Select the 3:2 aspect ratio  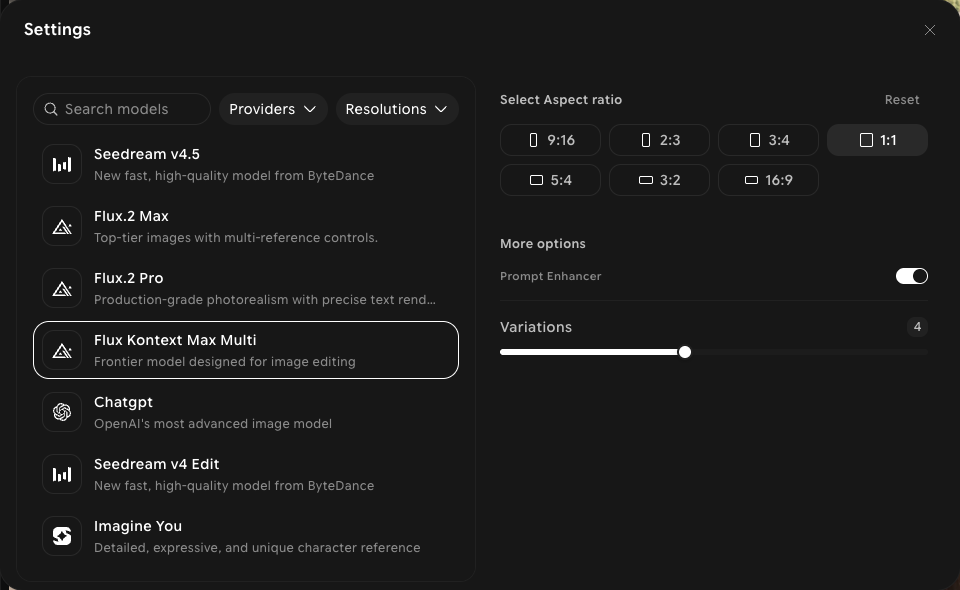tap(659, 180)
